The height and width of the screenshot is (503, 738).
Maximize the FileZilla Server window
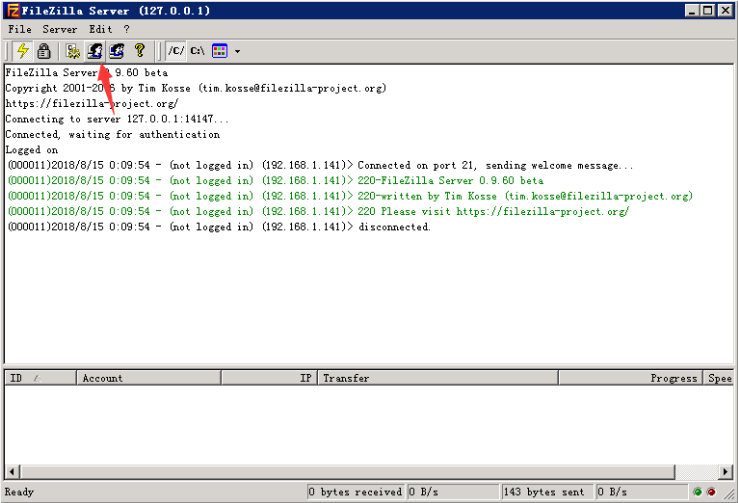pyautogui.click(x=708, y=10)
